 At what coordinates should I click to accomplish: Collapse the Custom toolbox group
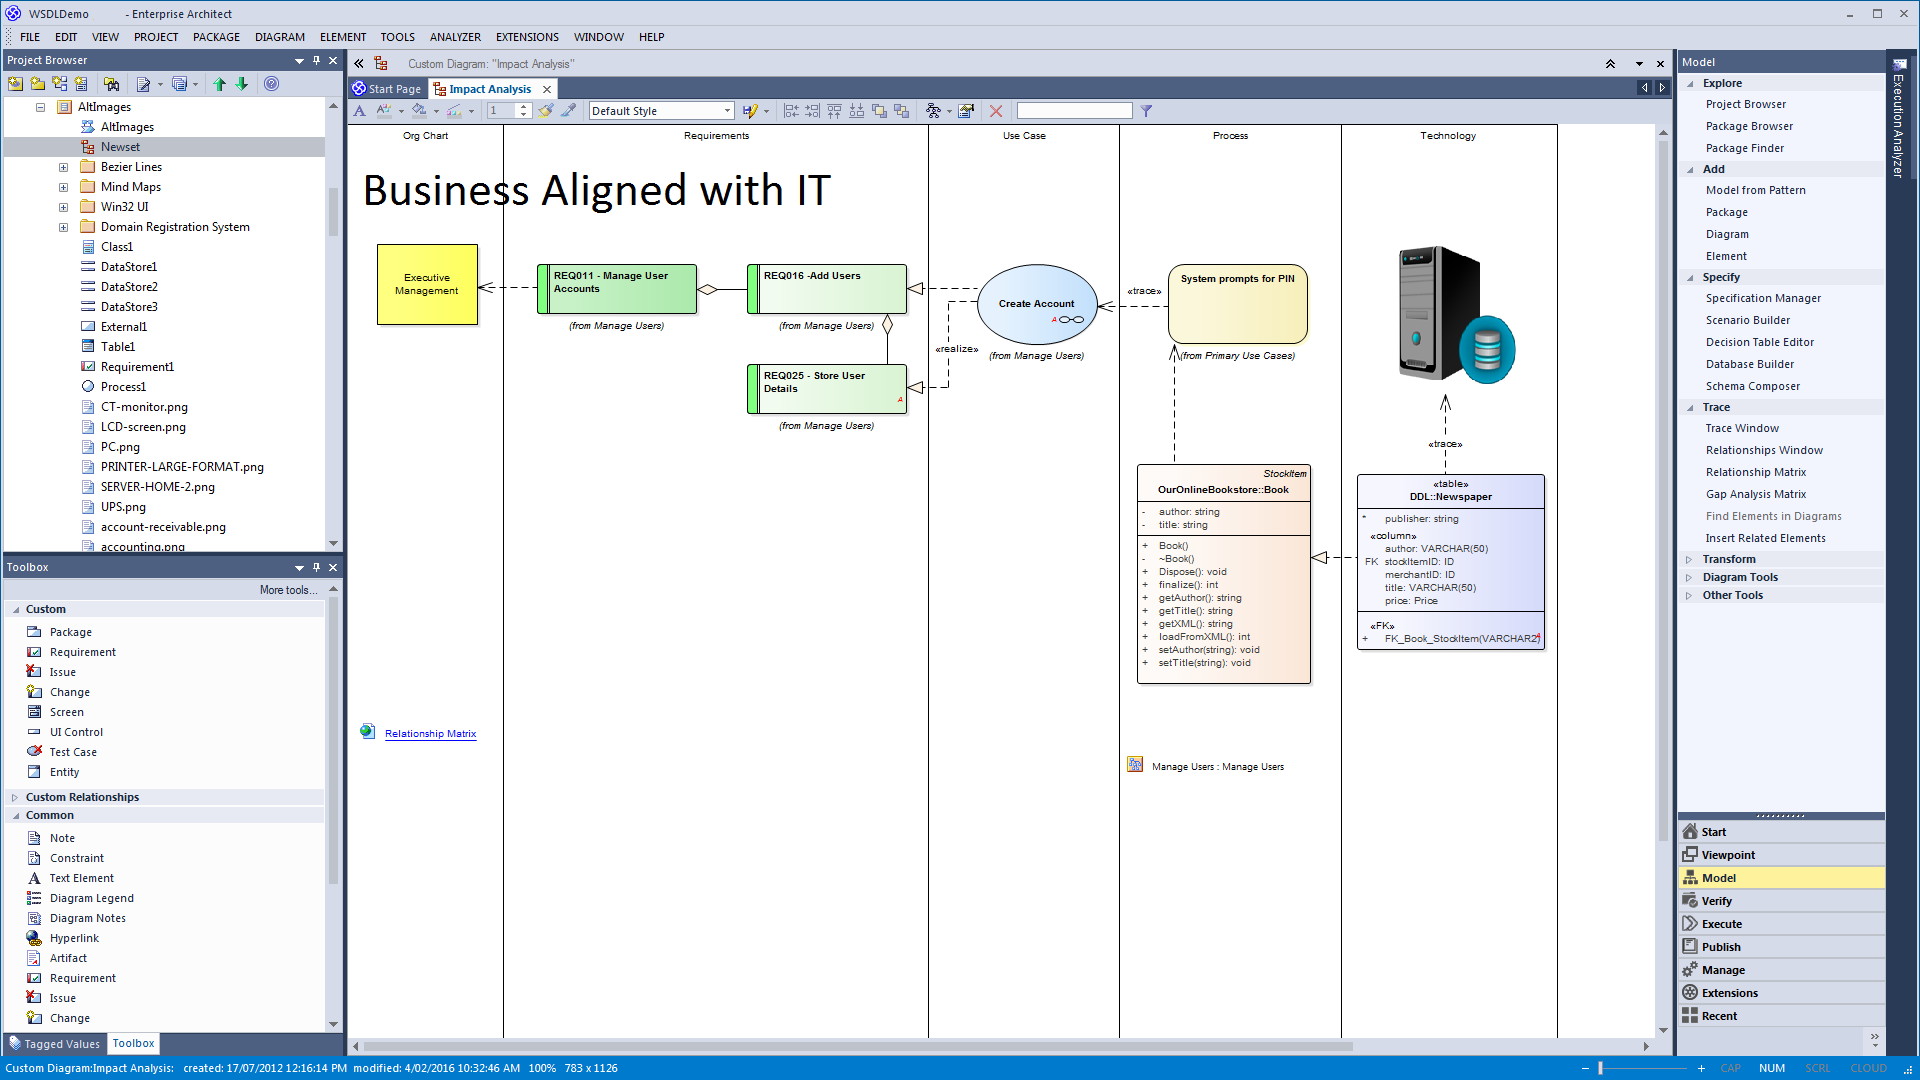16,609
